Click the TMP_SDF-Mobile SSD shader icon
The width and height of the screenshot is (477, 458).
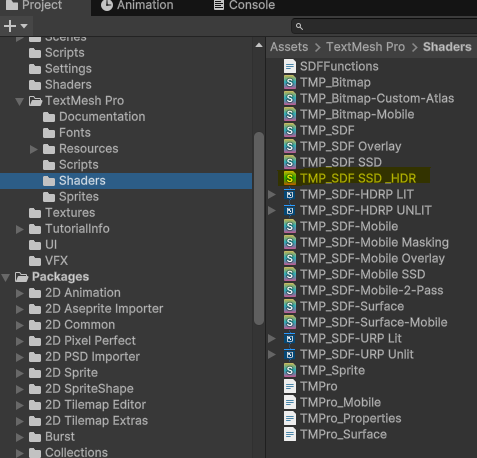tap(290, 274)
